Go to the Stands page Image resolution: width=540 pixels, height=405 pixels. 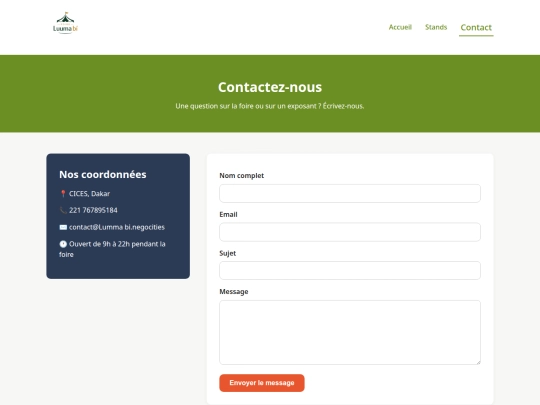tap(436, 27)
